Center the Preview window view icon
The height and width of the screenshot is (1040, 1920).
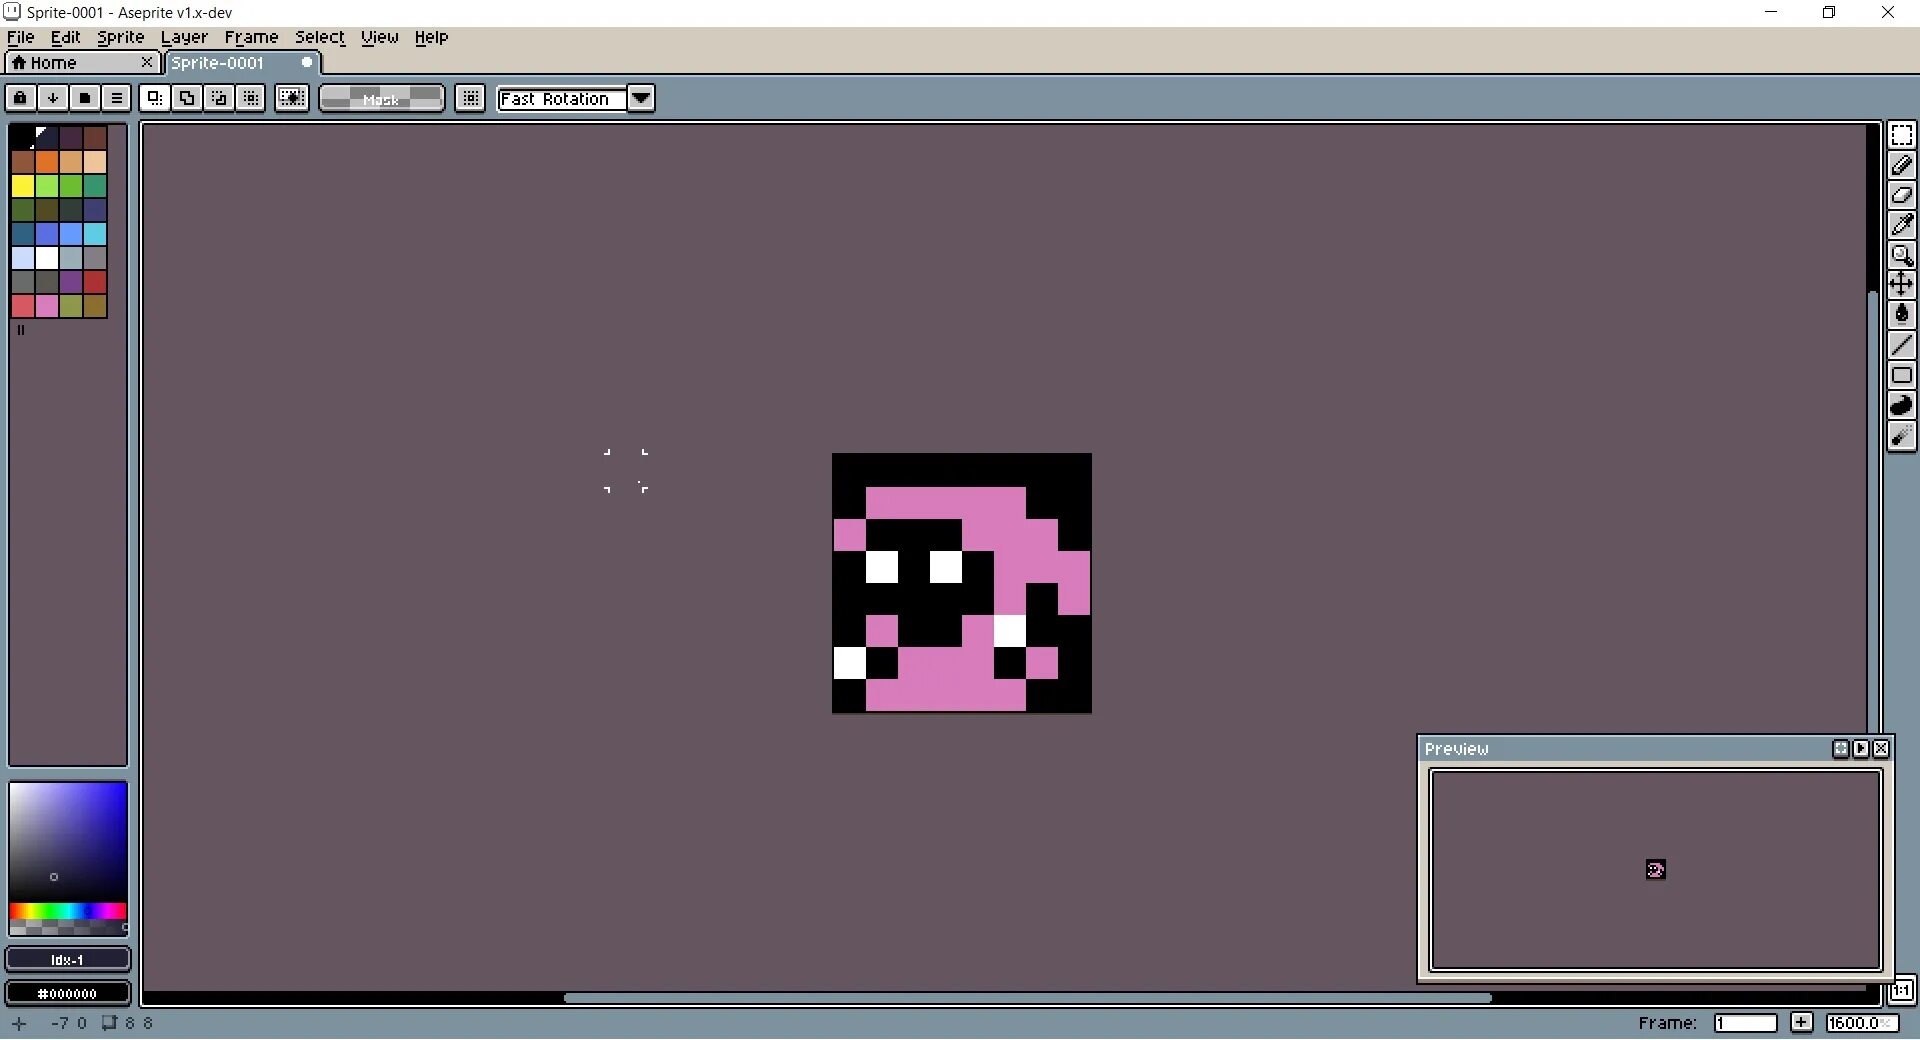(1840, 748)
